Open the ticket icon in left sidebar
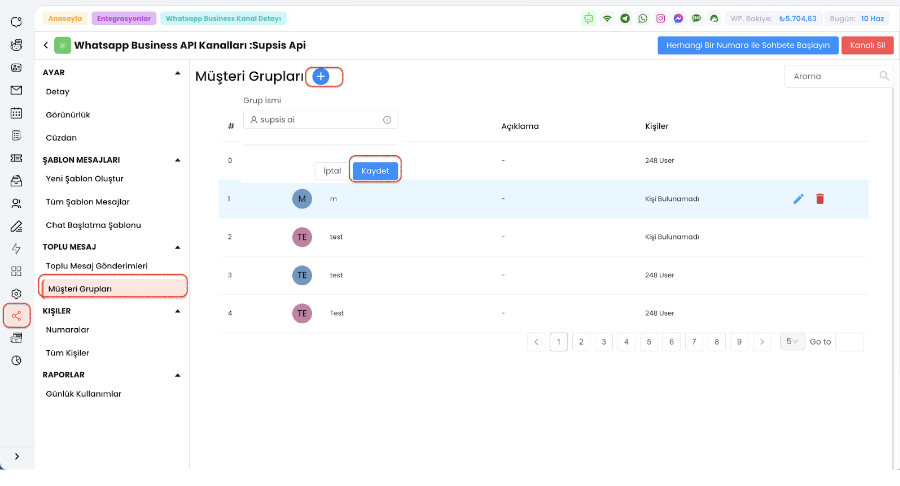This screenshot has height=486, width=900. click(16, 158)
